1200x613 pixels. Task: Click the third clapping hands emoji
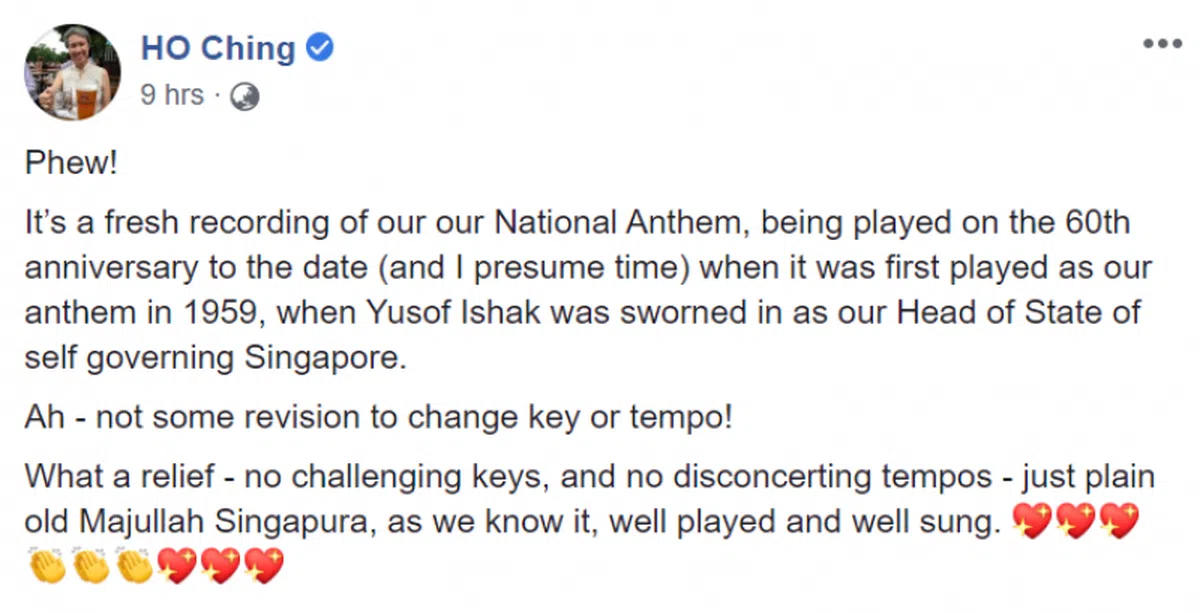pyautogui.click(x=134, y=566)
